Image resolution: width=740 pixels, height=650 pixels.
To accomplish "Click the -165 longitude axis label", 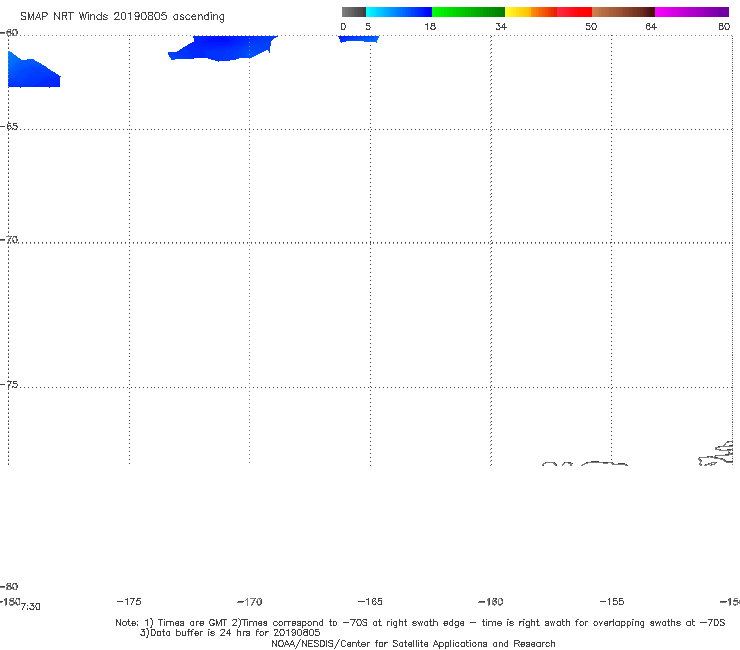I will 370,601.
